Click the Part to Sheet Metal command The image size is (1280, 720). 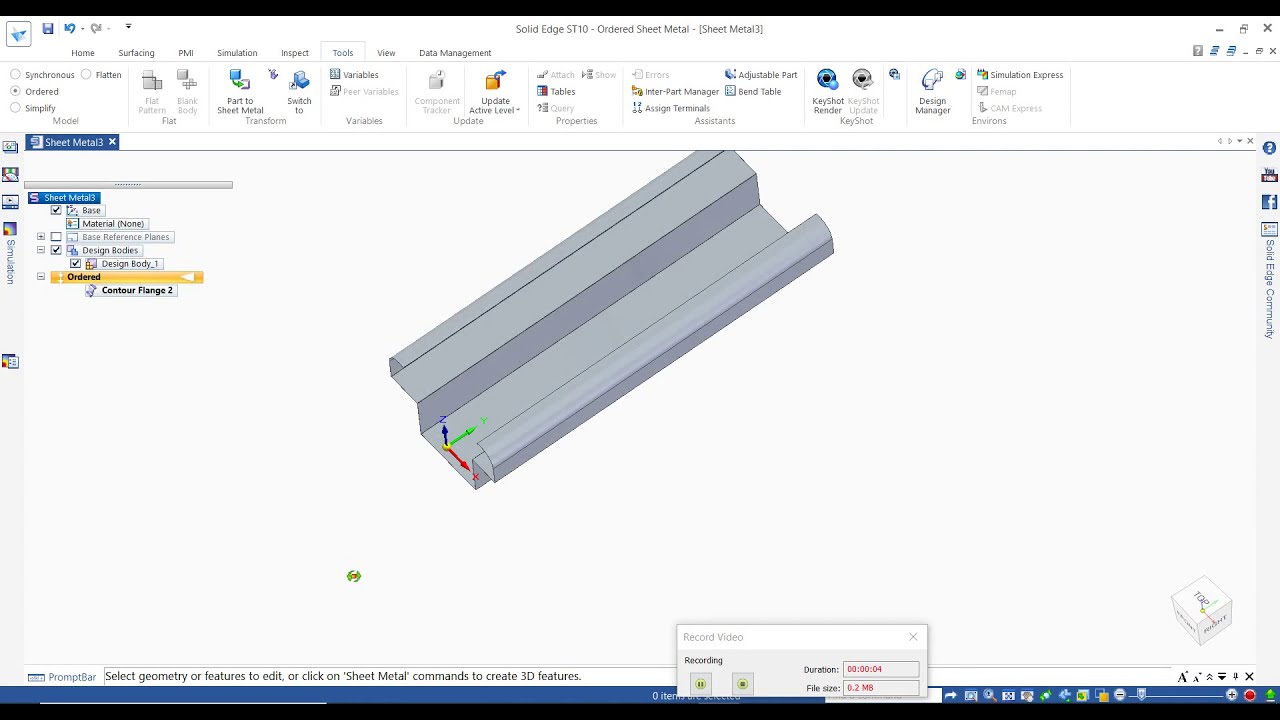tap(240, 93)
